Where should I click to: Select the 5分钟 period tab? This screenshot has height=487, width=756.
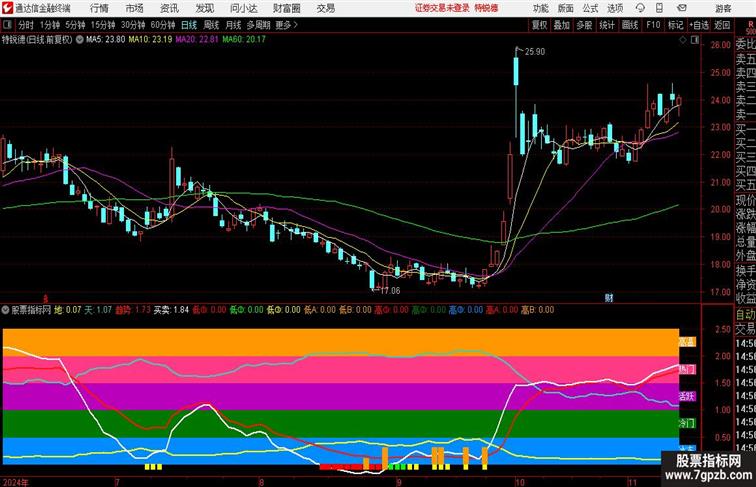pos(75,25)
